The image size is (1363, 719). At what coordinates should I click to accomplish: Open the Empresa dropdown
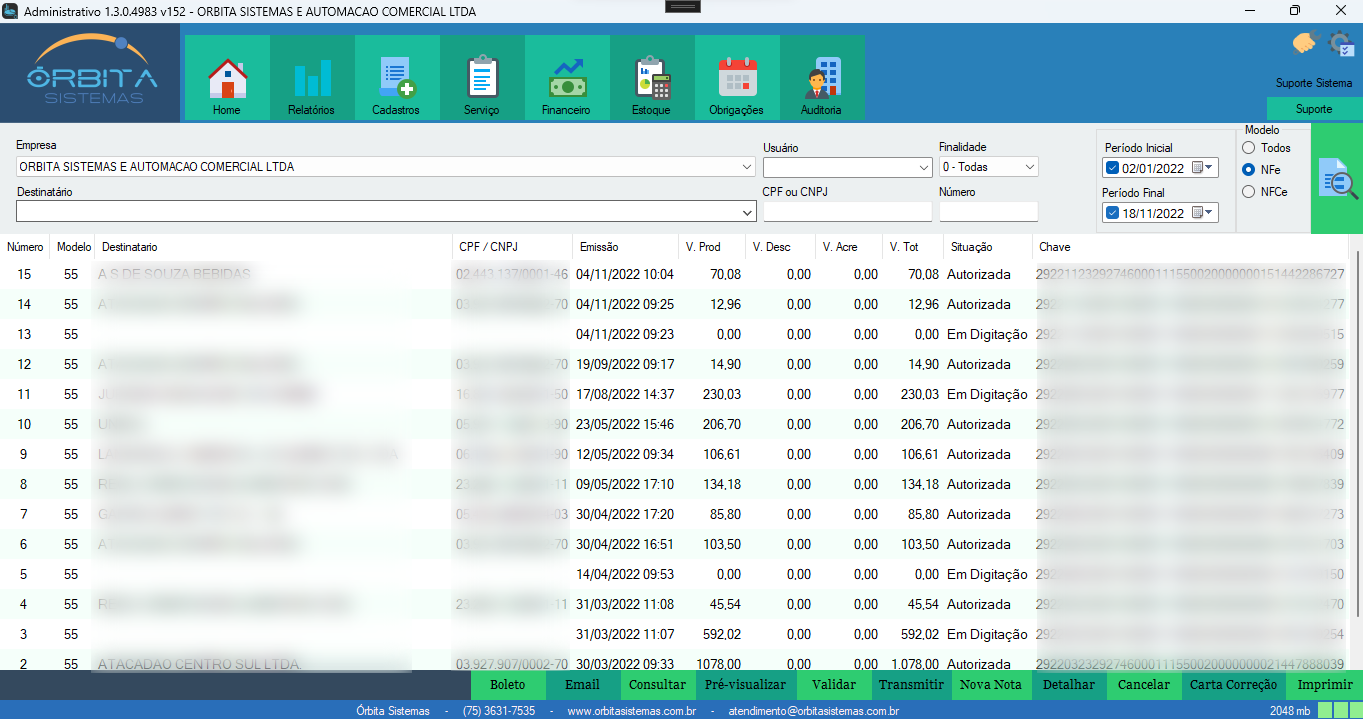click(746, 167)
